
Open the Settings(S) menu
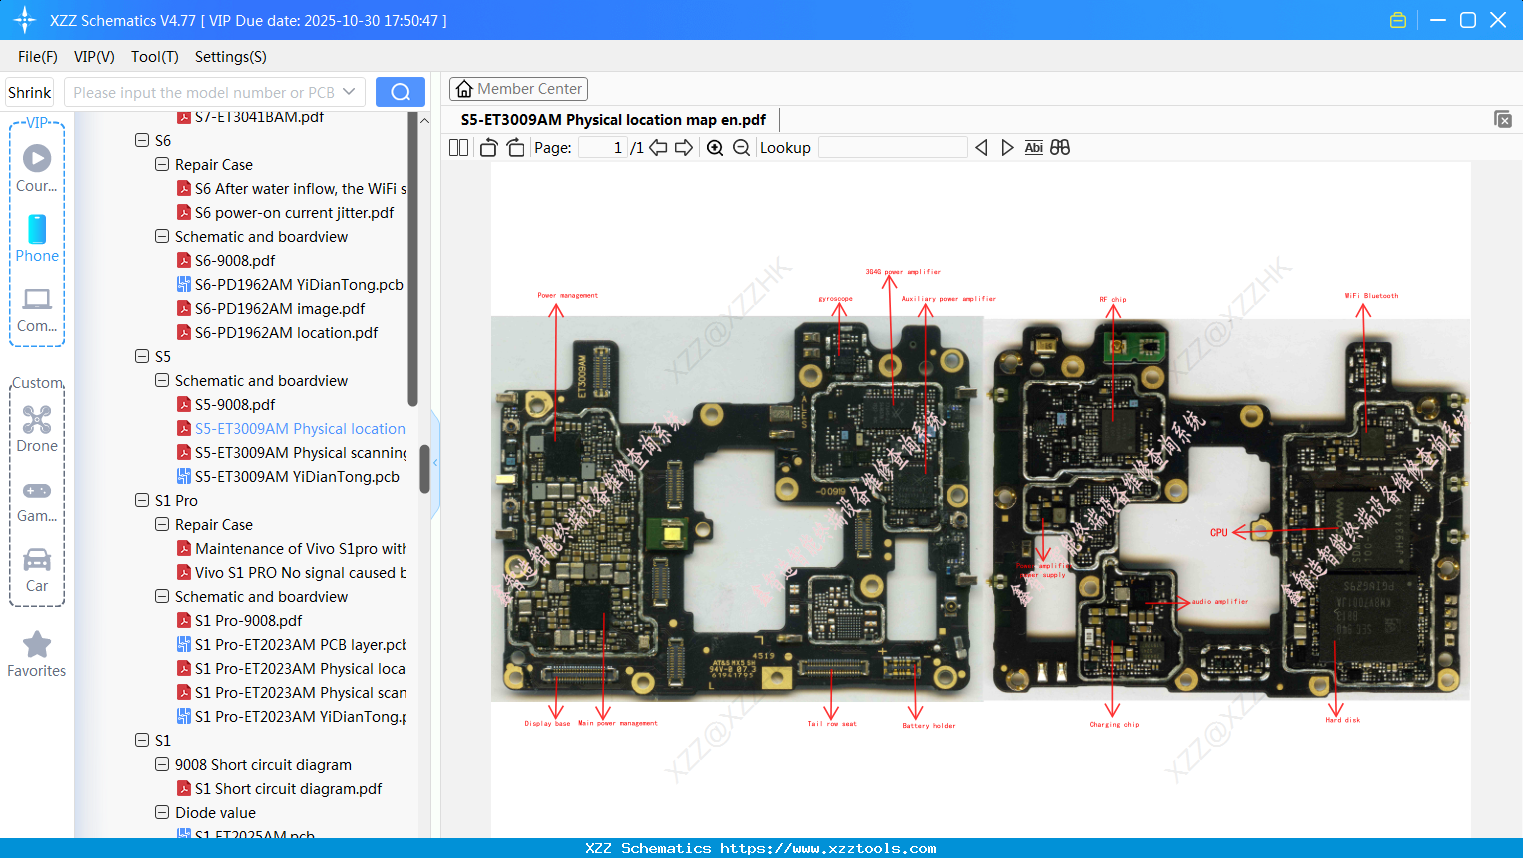231,57
